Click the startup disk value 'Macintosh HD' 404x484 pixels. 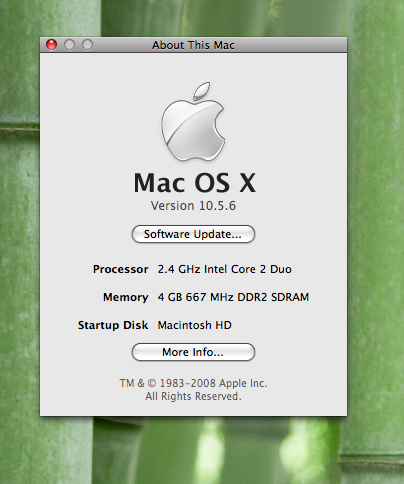pyautogui.click(x=195, y=325)
